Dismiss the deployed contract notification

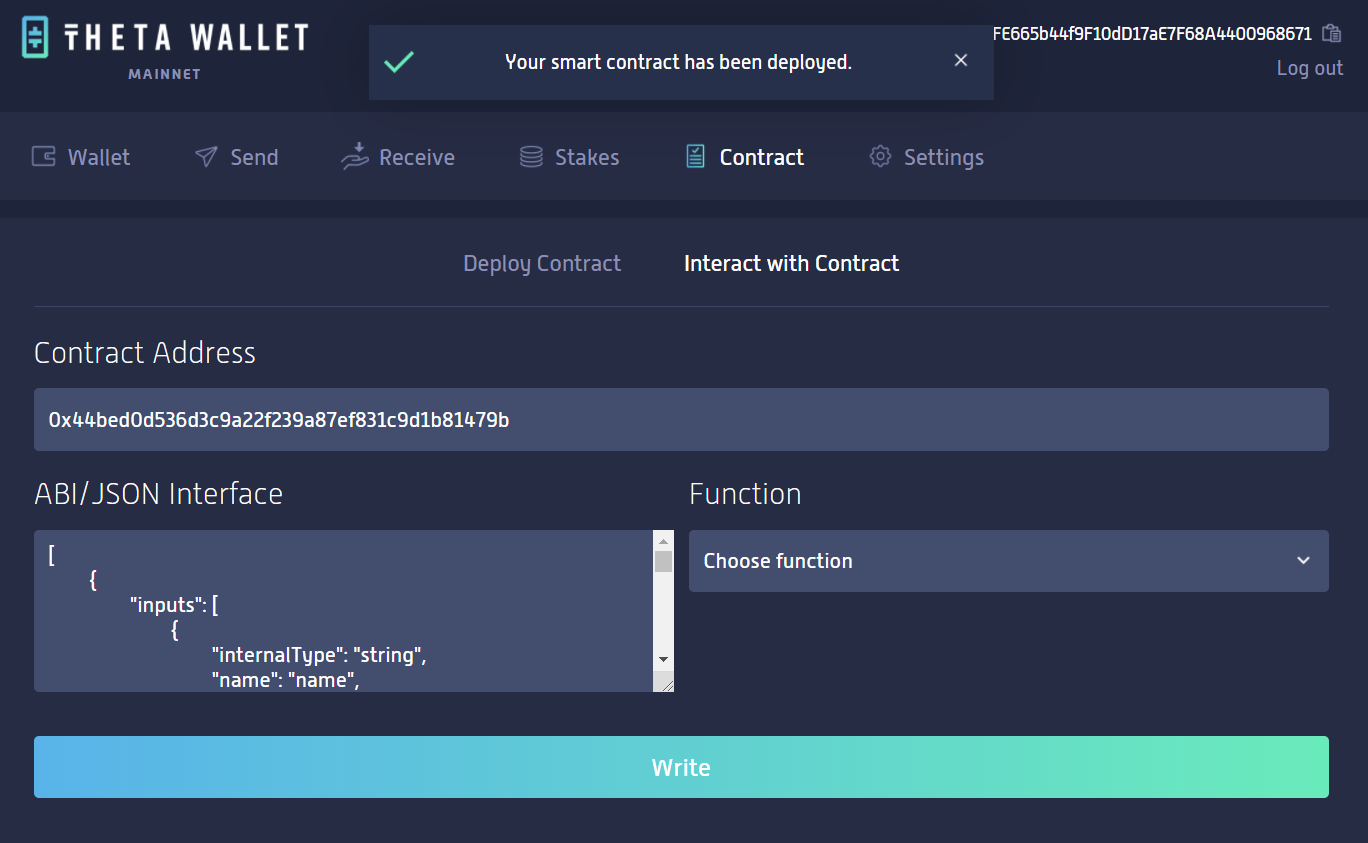pos(961,61)
